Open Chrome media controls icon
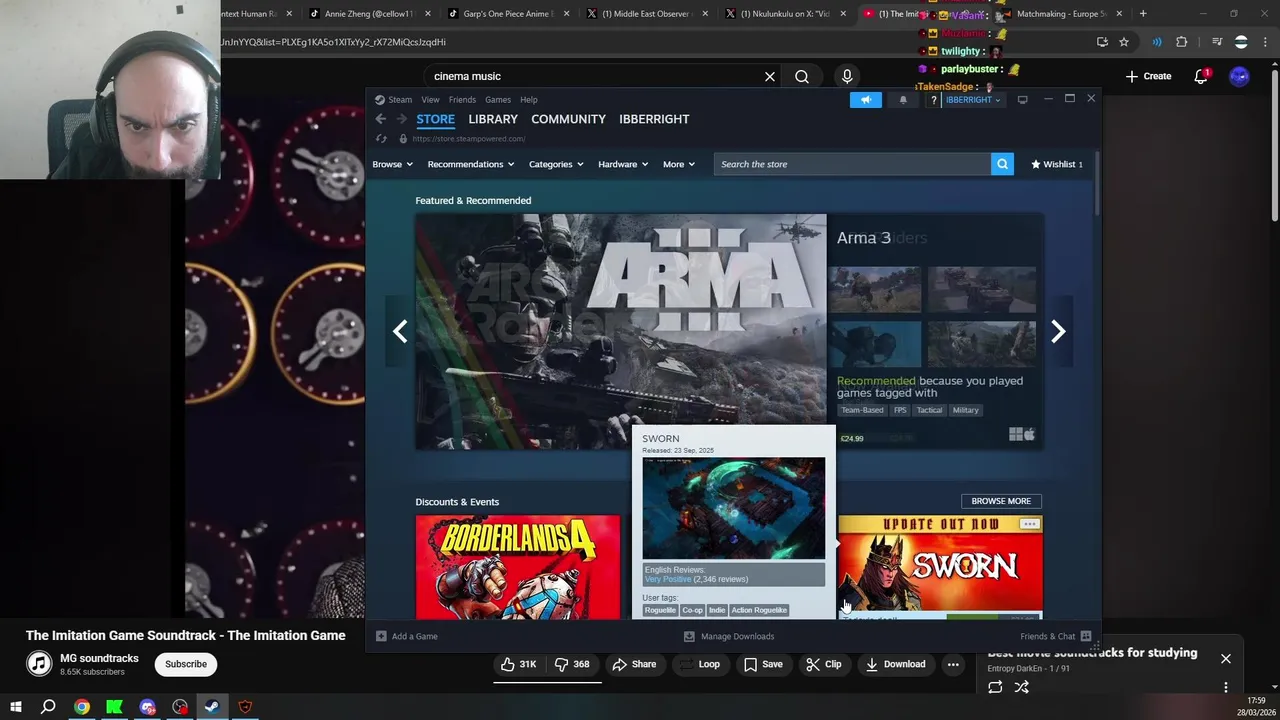Image resolution: width=1280 pixels, height=720 pixels. (1217, 42)
